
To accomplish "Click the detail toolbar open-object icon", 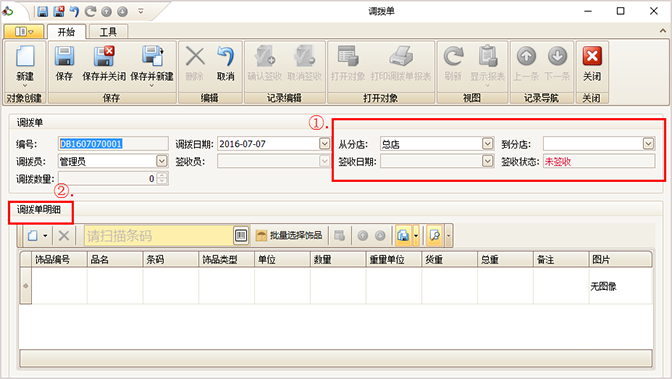I will [340, 235].
